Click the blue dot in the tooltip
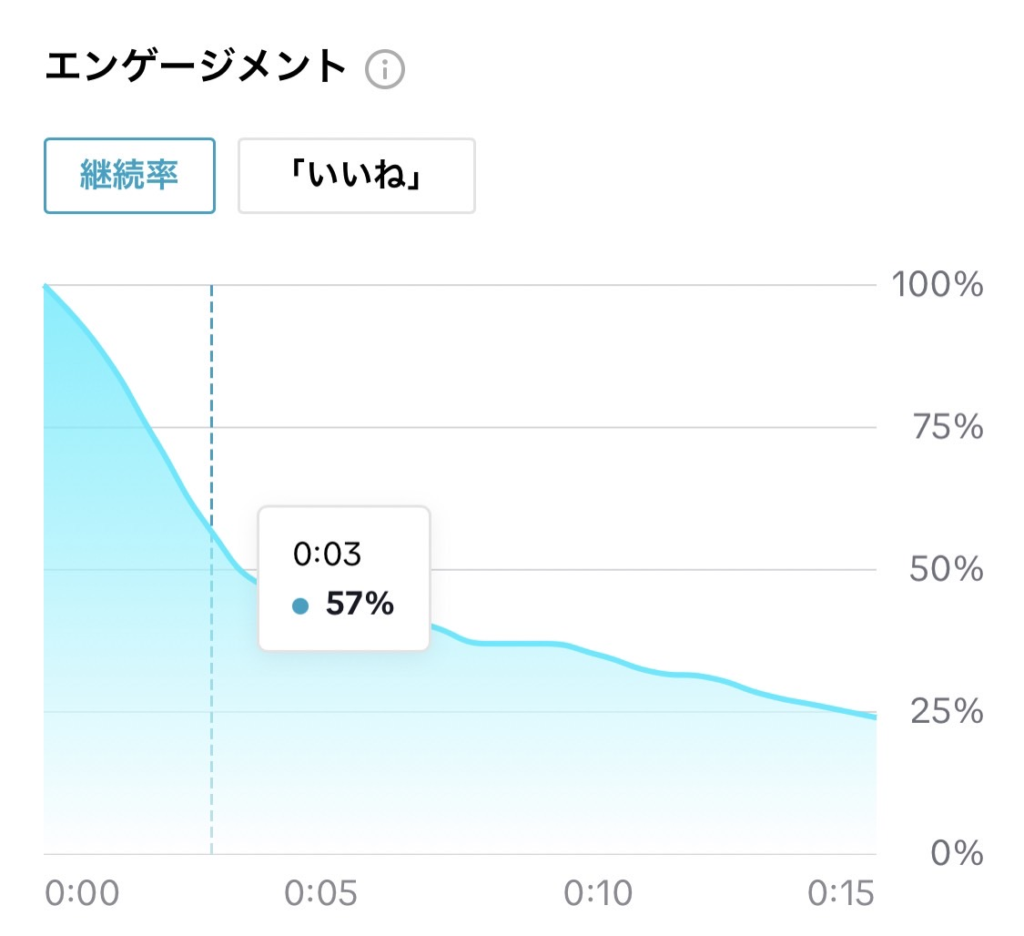The height and width of the screenshot is (936, 1024). click(300, 606)
